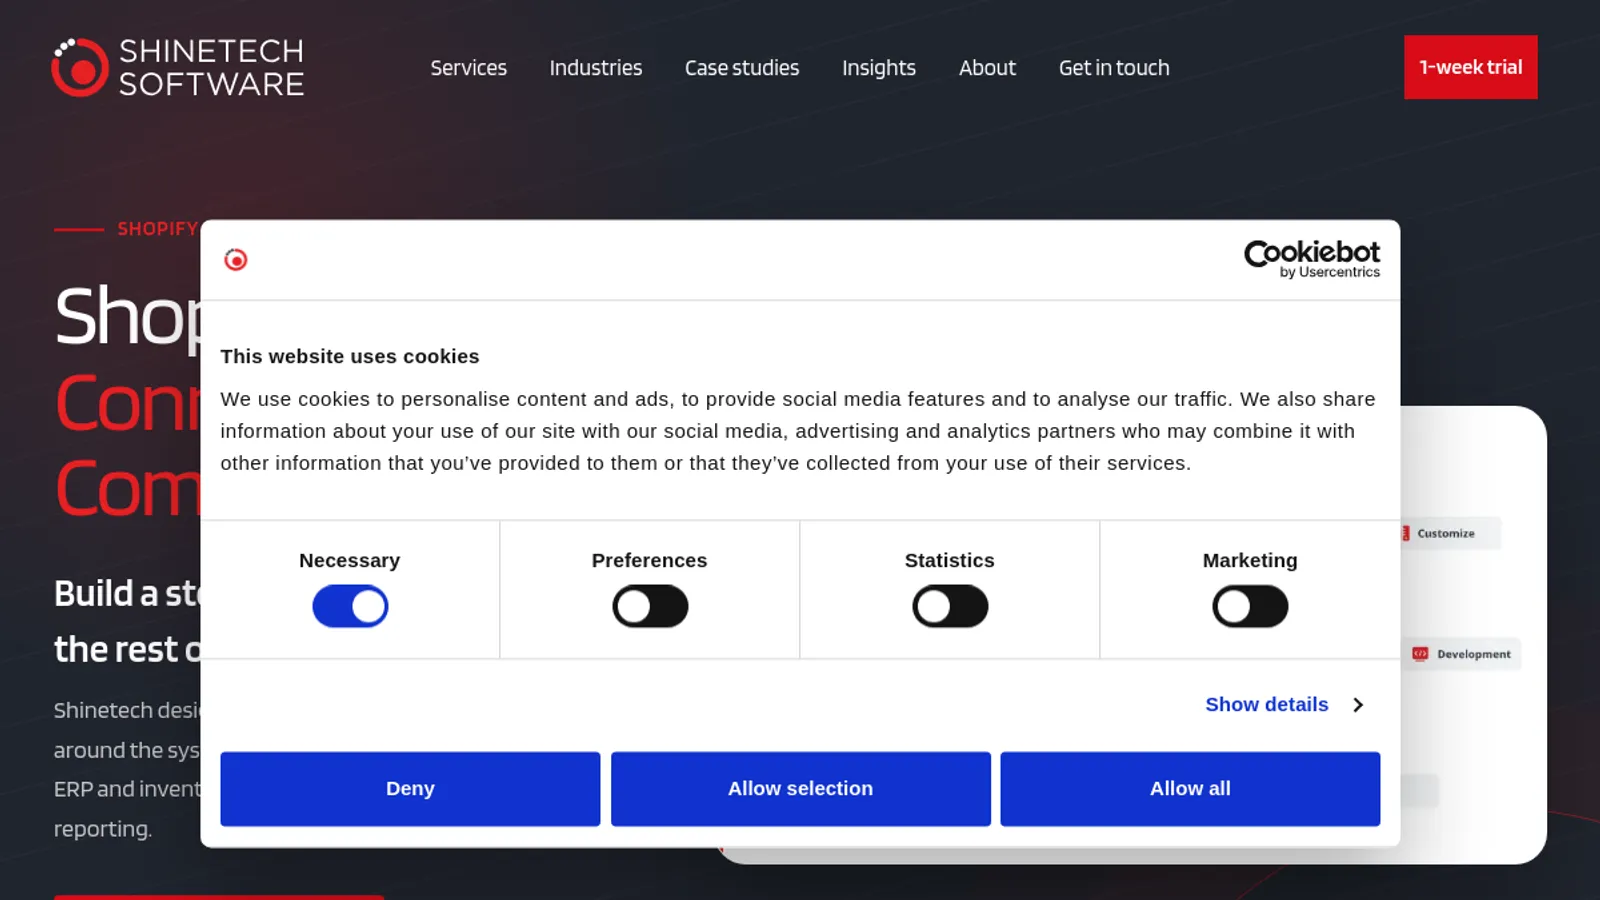Screen dimensions: 1600x900
Task: Open the Insights menu item
Action: pos(879,68)
